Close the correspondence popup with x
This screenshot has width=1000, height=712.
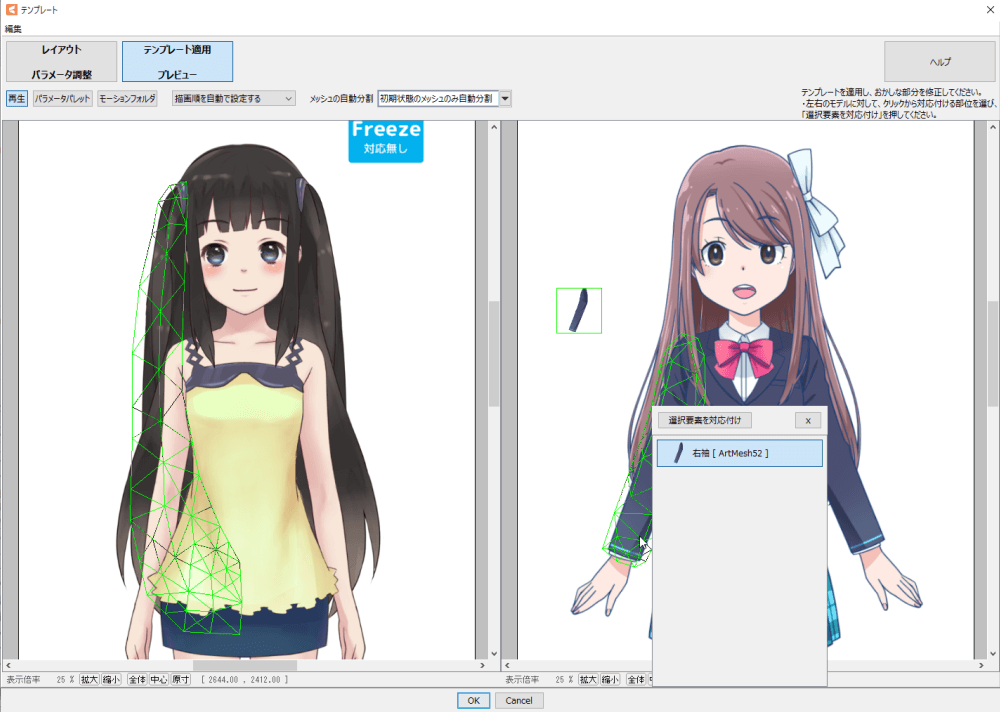808,420
